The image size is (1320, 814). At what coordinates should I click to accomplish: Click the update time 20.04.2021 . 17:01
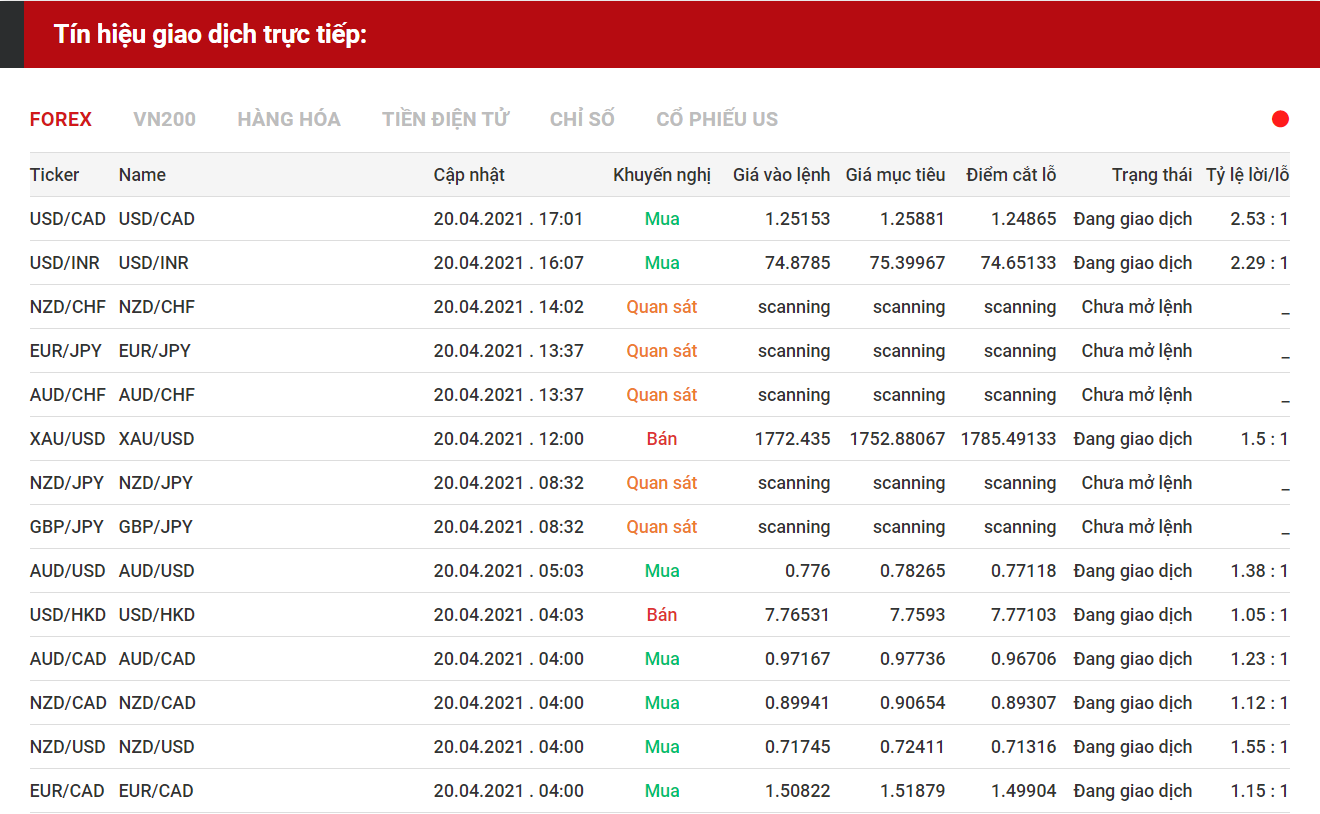pyautogui.click(x=509, y=219)
